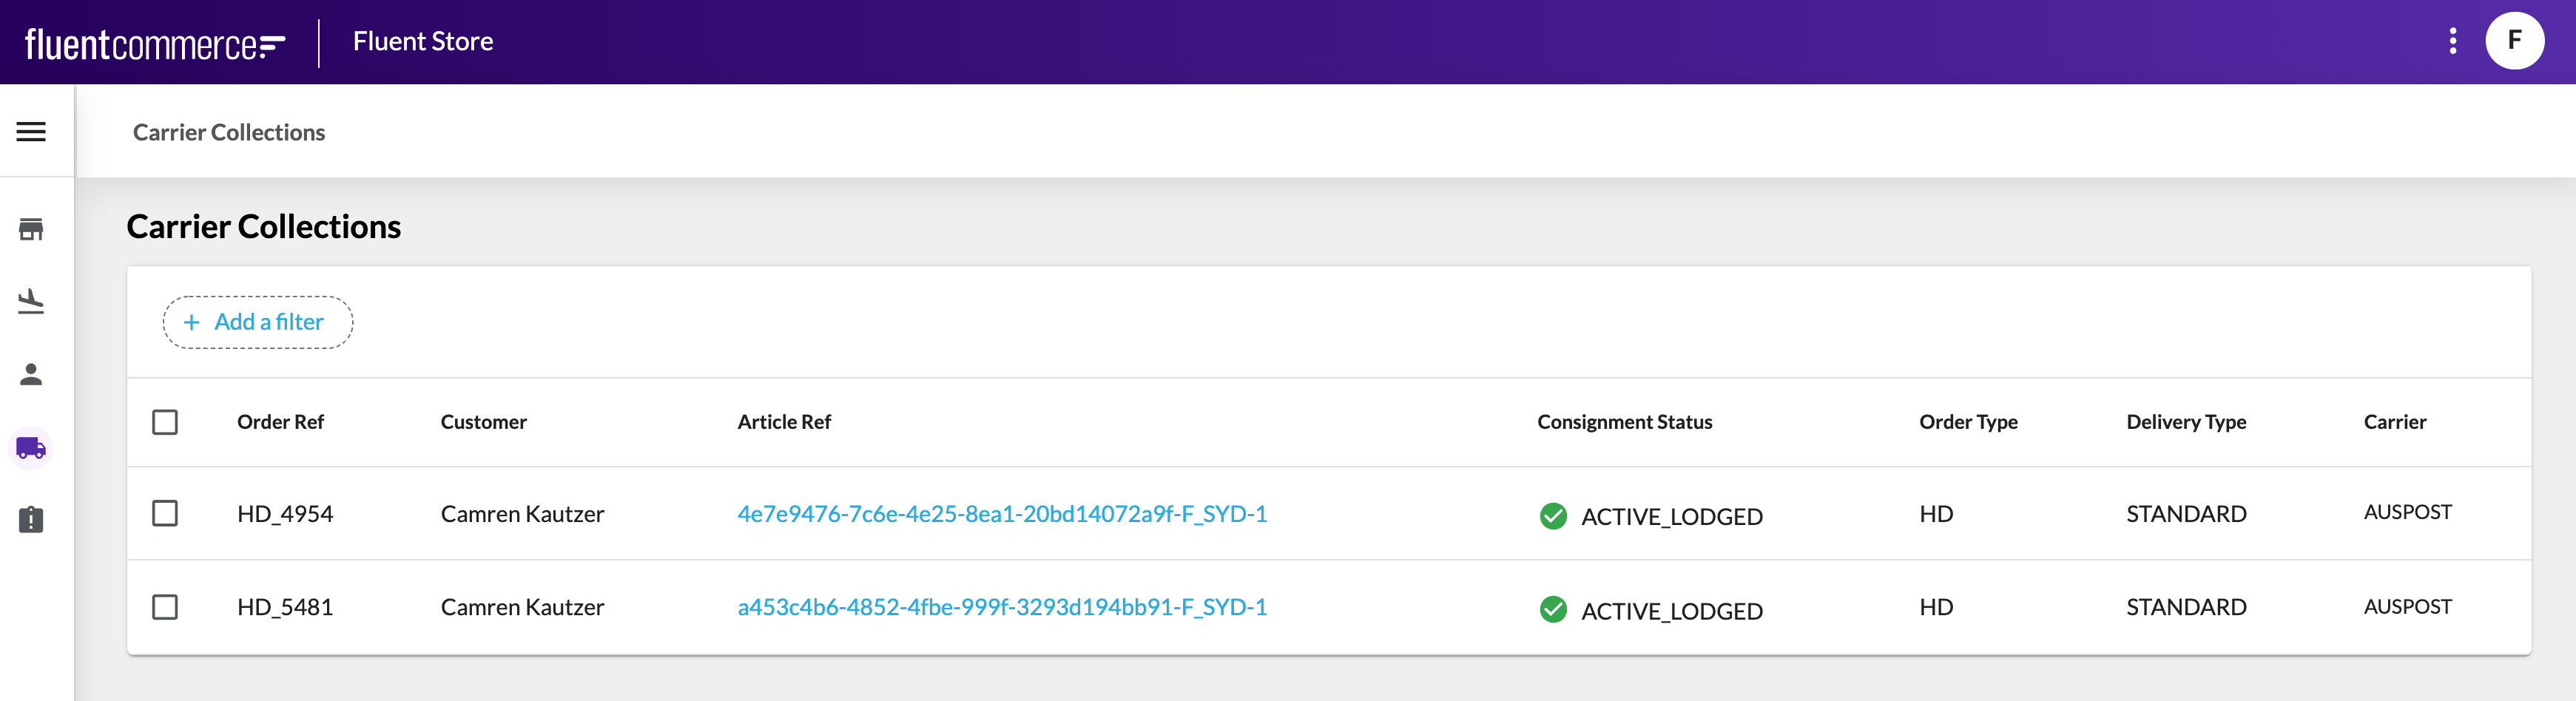
Task: Check the box for order HD_5481
Action: point(165,607)
